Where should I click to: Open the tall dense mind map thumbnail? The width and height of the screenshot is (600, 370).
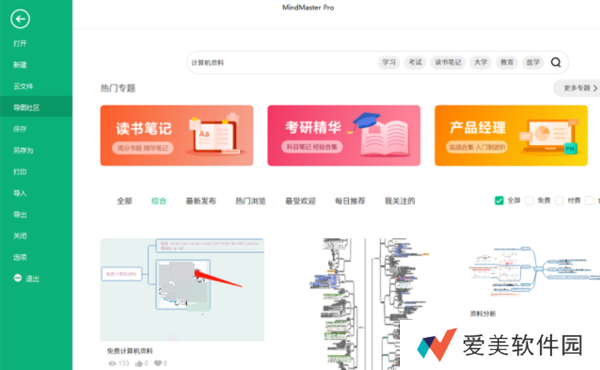click(369, 304)
